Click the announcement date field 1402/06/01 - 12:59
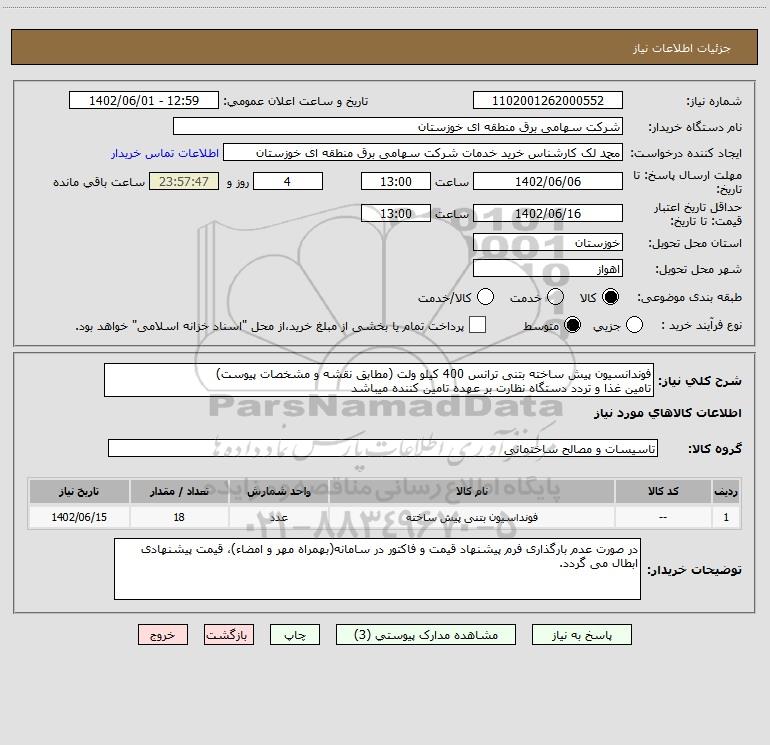Screen dimensions: 770x745 [144, 101]
